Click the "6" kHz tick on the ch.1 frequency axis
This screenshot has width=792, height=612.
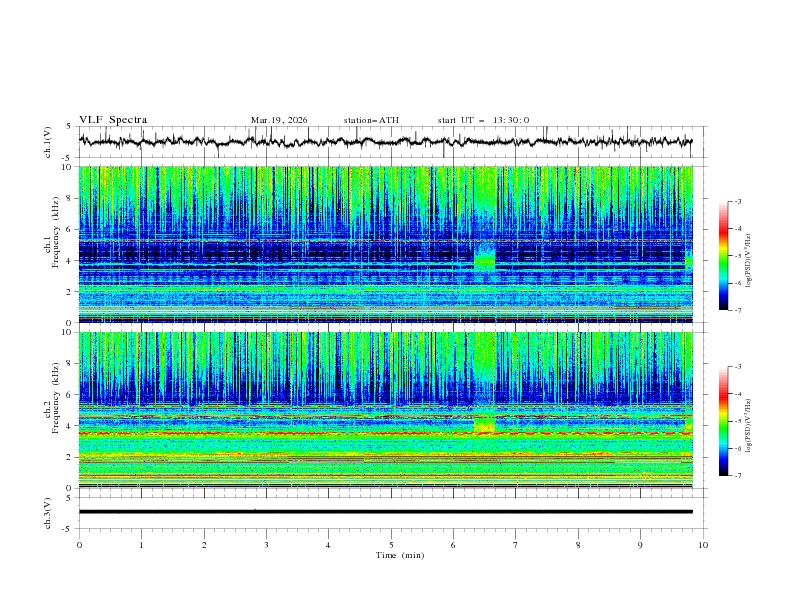[x=69, y=230]
